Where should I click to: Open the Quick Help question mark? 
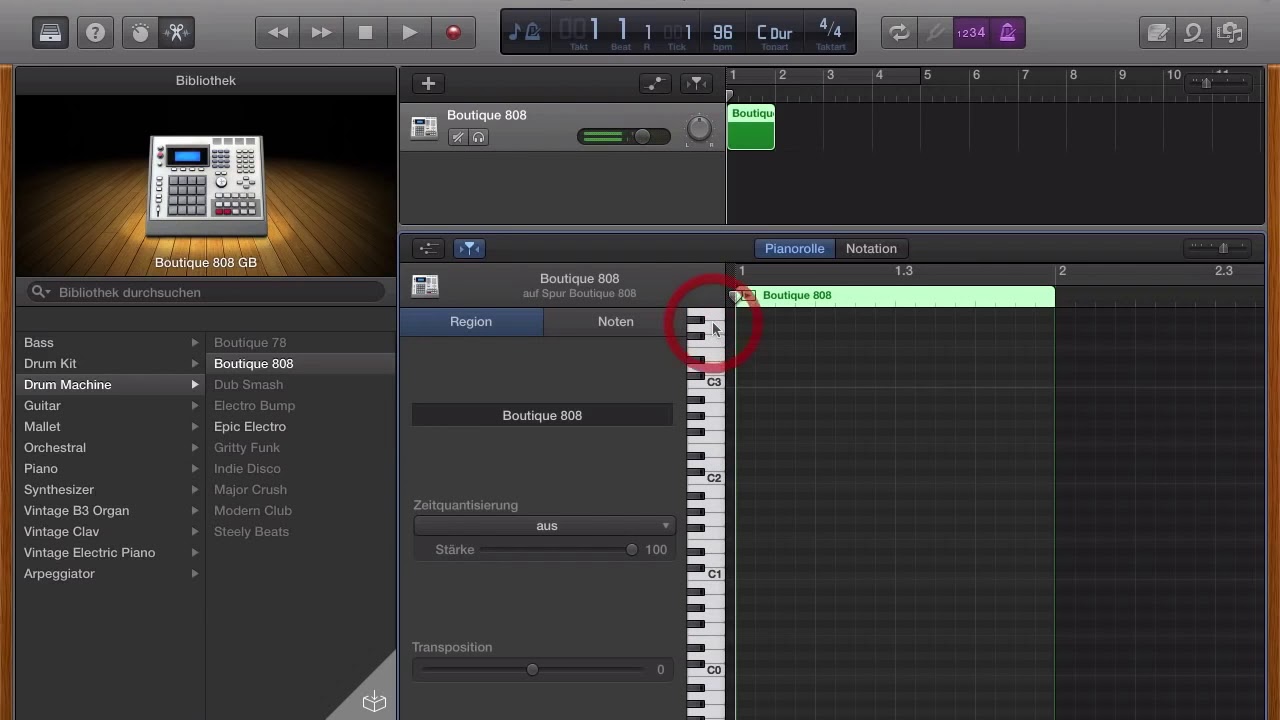tap(95, 33)
